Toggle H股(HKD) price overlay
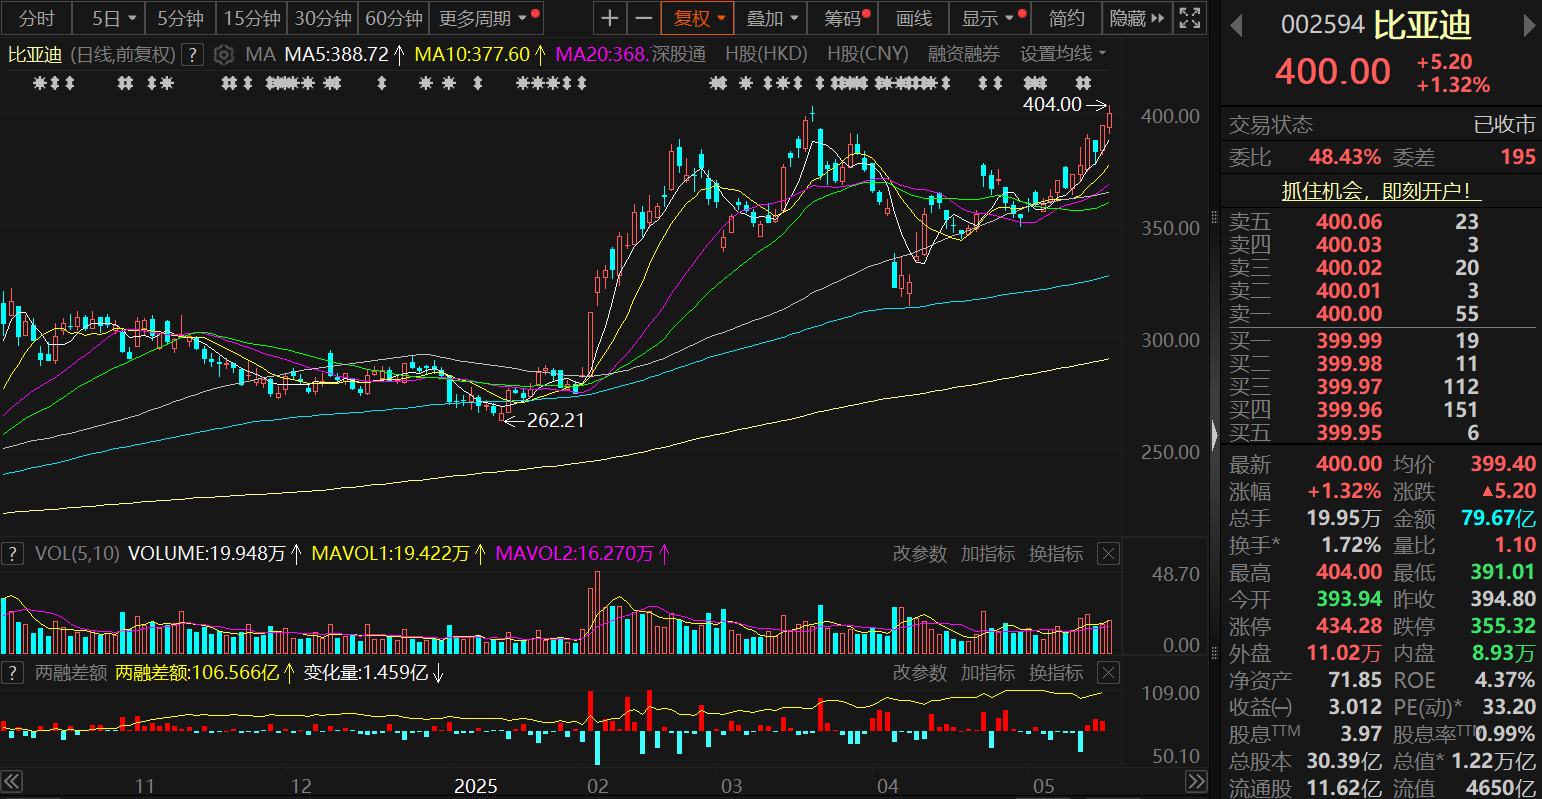The image size is (1542, 799). pyautogui.click(x=766, y=54)
